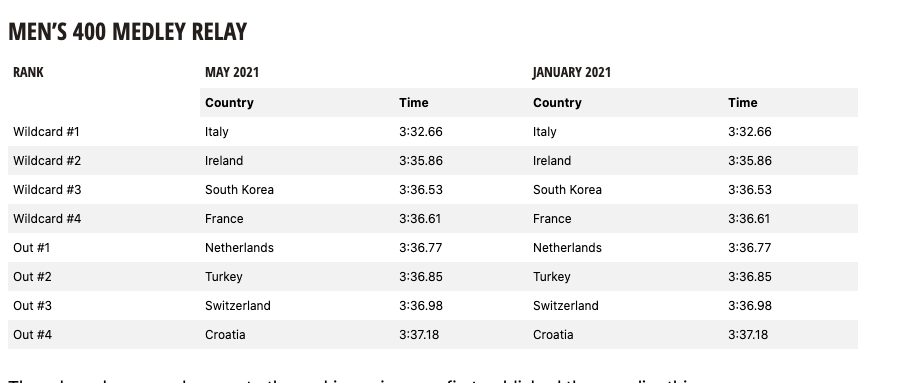
Task: Select Netherlands in the May 2021 column
Action: coord(239,248)
